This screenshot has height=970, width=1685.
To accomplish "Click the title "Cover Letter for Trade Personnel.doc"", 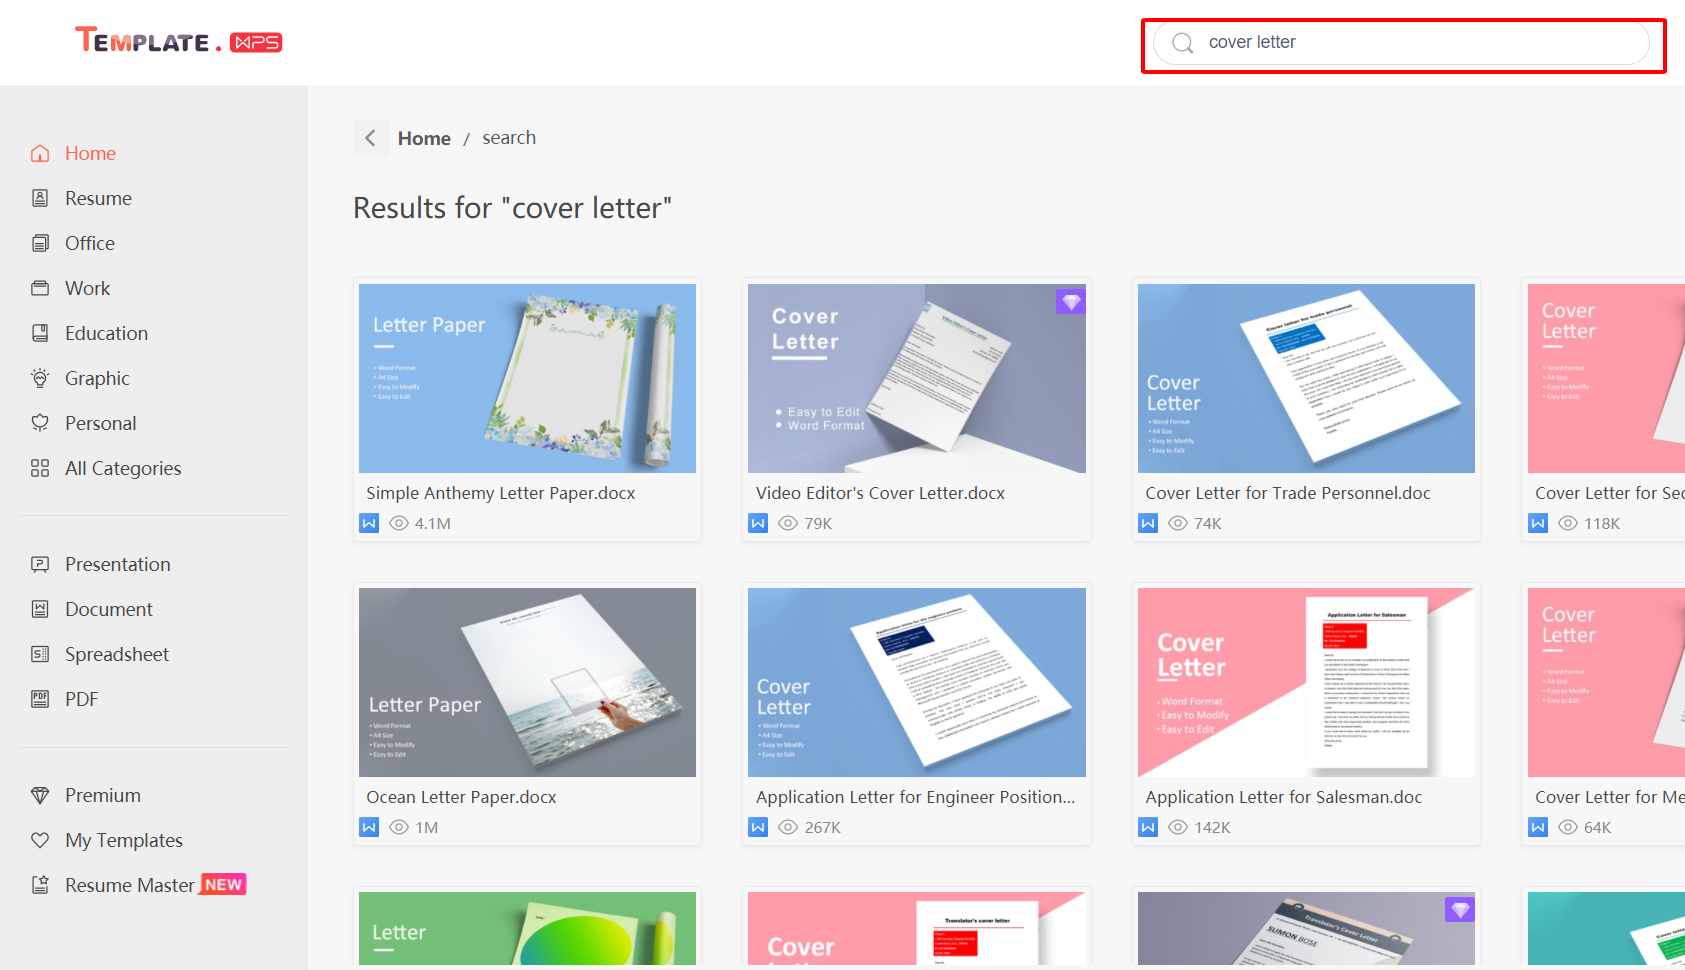I will [x=1288, y=493].
